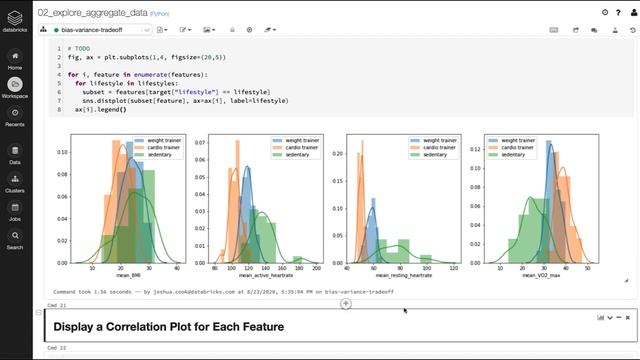Click the Python language label beside title

point(160,13)
